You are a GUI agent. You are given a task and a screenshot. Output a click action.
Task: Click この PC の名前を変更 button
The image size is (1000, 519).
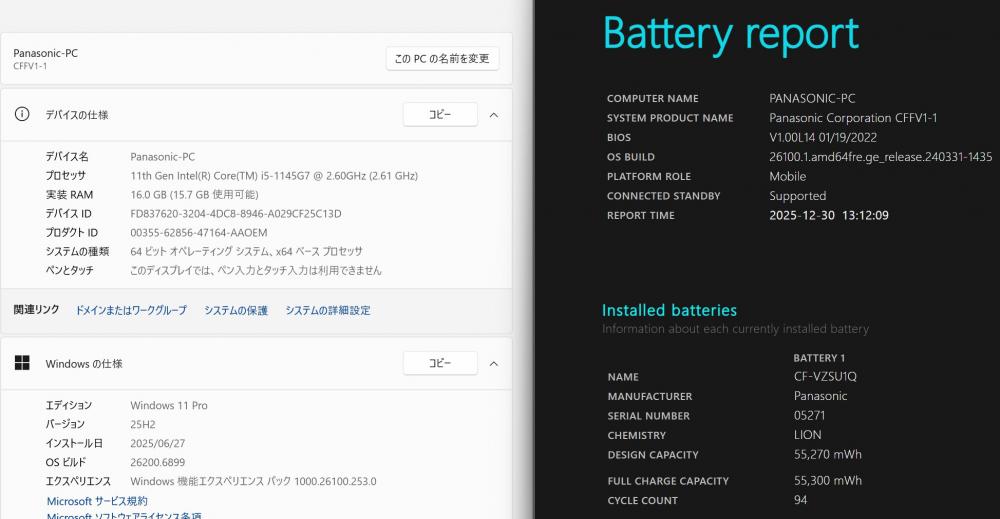[x=442, y=59]
